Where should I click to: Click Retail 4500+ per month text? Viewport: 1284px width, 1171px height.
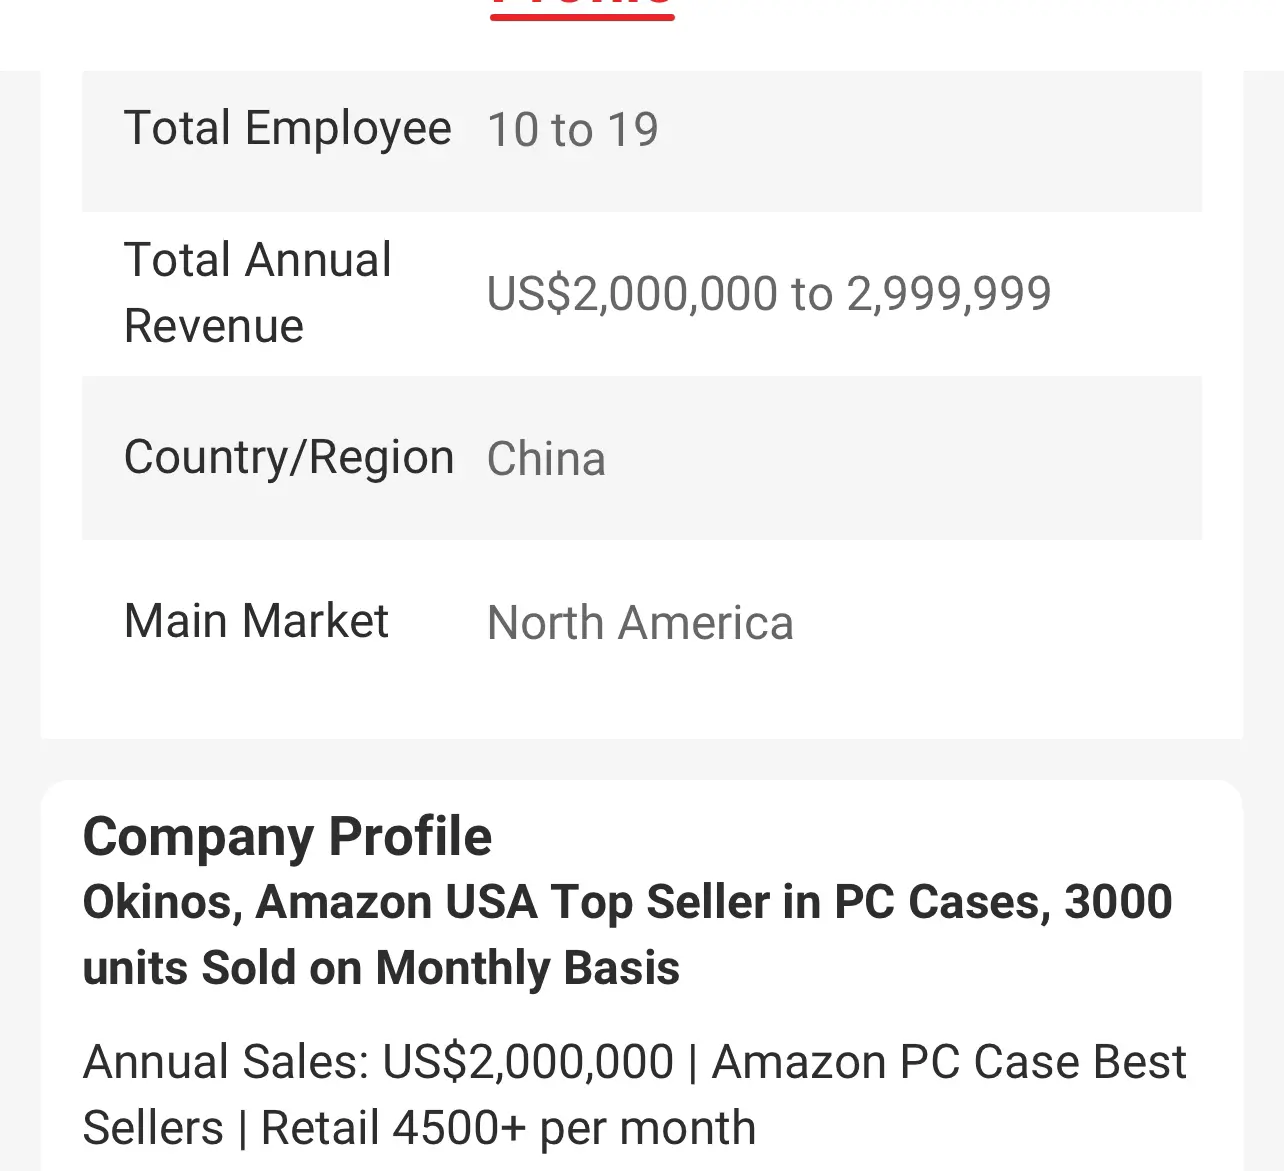point(508,1128)
